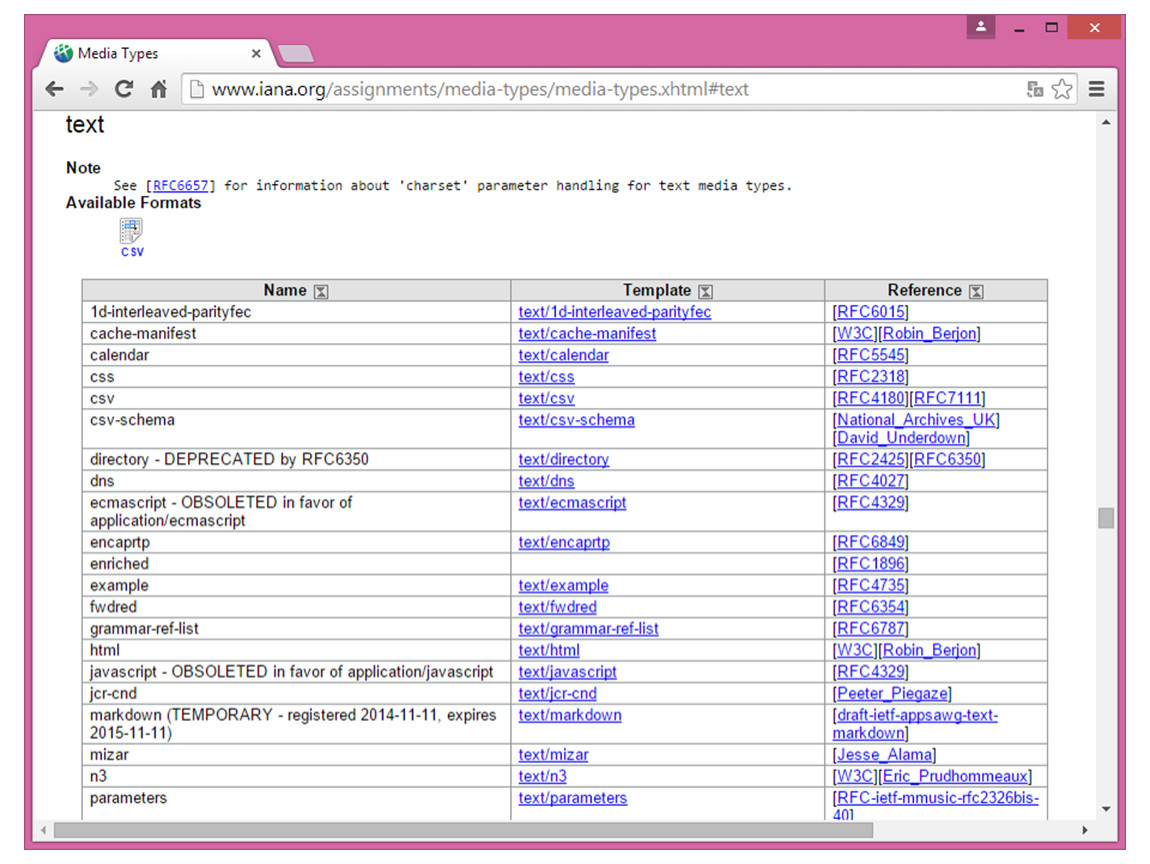Open the National_Archives_UK reference link
This screenshot has width=1150, height=864.
point(916,420)
